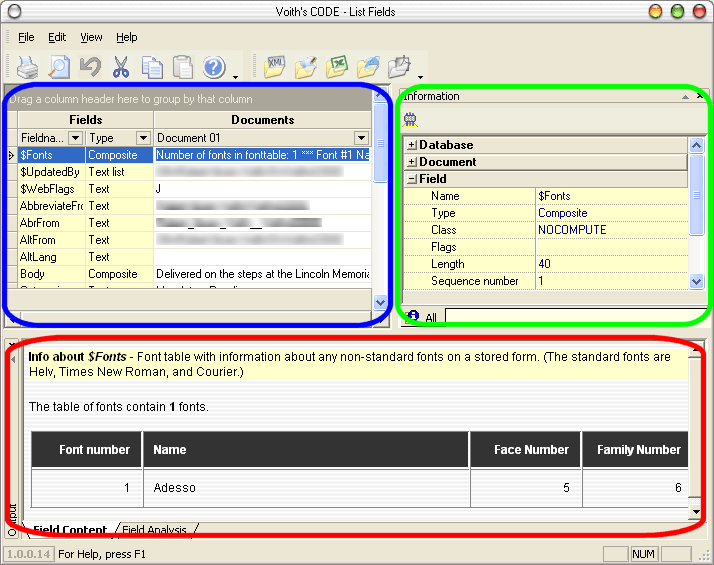Open the Help menu
The height and width of the screenshot is (565, 714).
(126, 37)
